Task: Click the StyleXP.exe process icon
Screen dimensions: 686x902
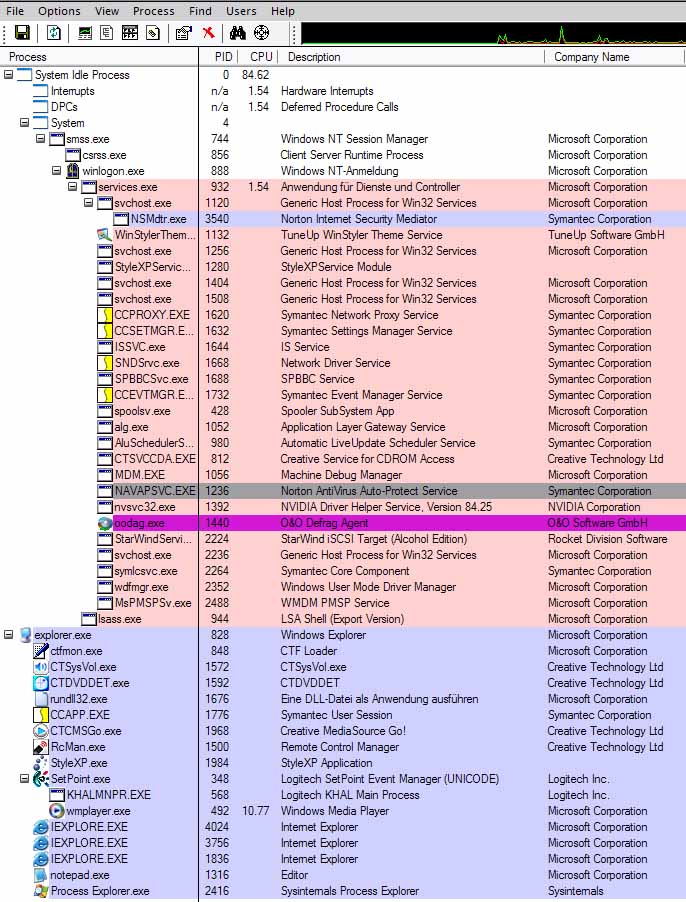Action: 41,763
